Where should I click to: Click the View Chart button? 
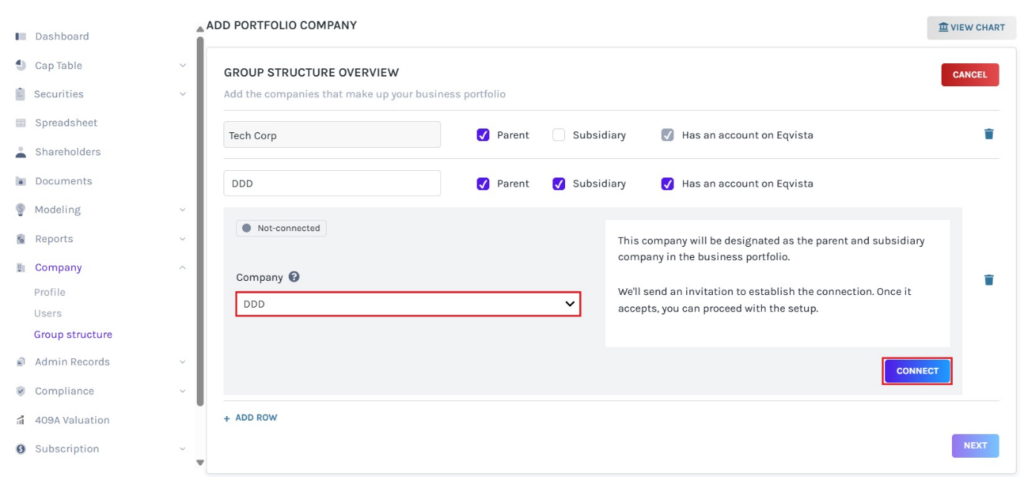[971, 28]
